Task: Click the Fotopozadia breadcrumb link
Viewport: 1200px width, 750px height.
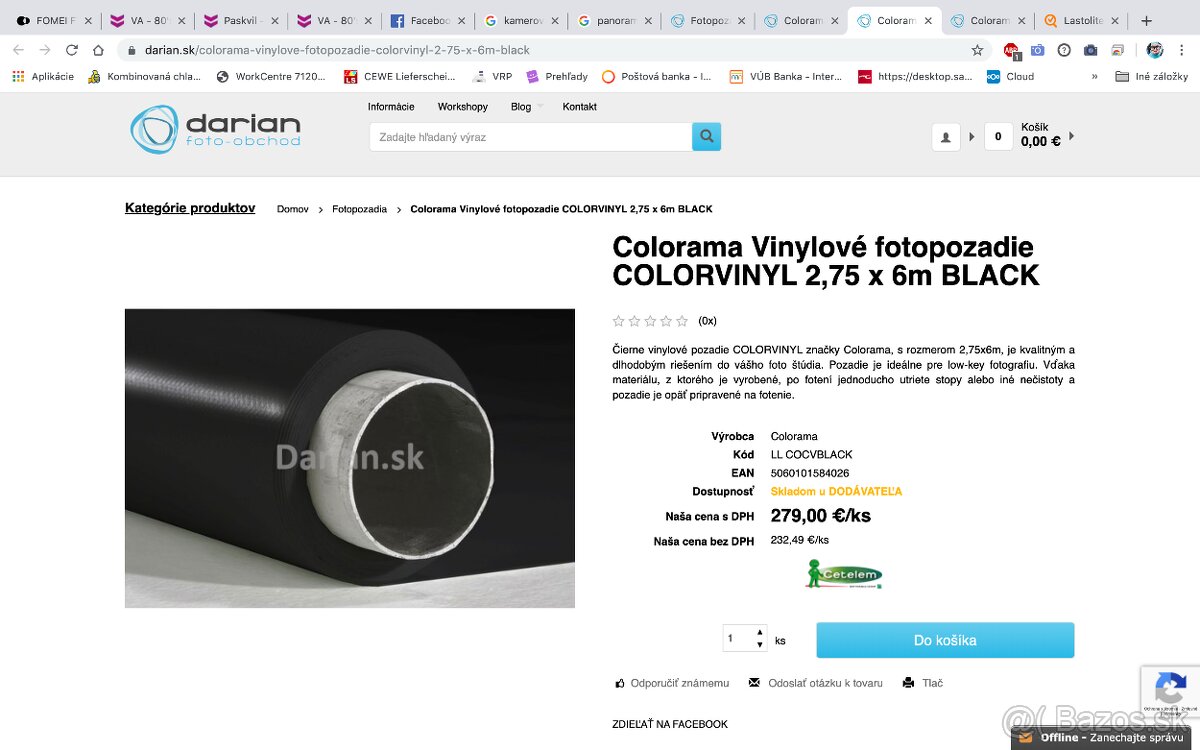Action: click(359, 209)
